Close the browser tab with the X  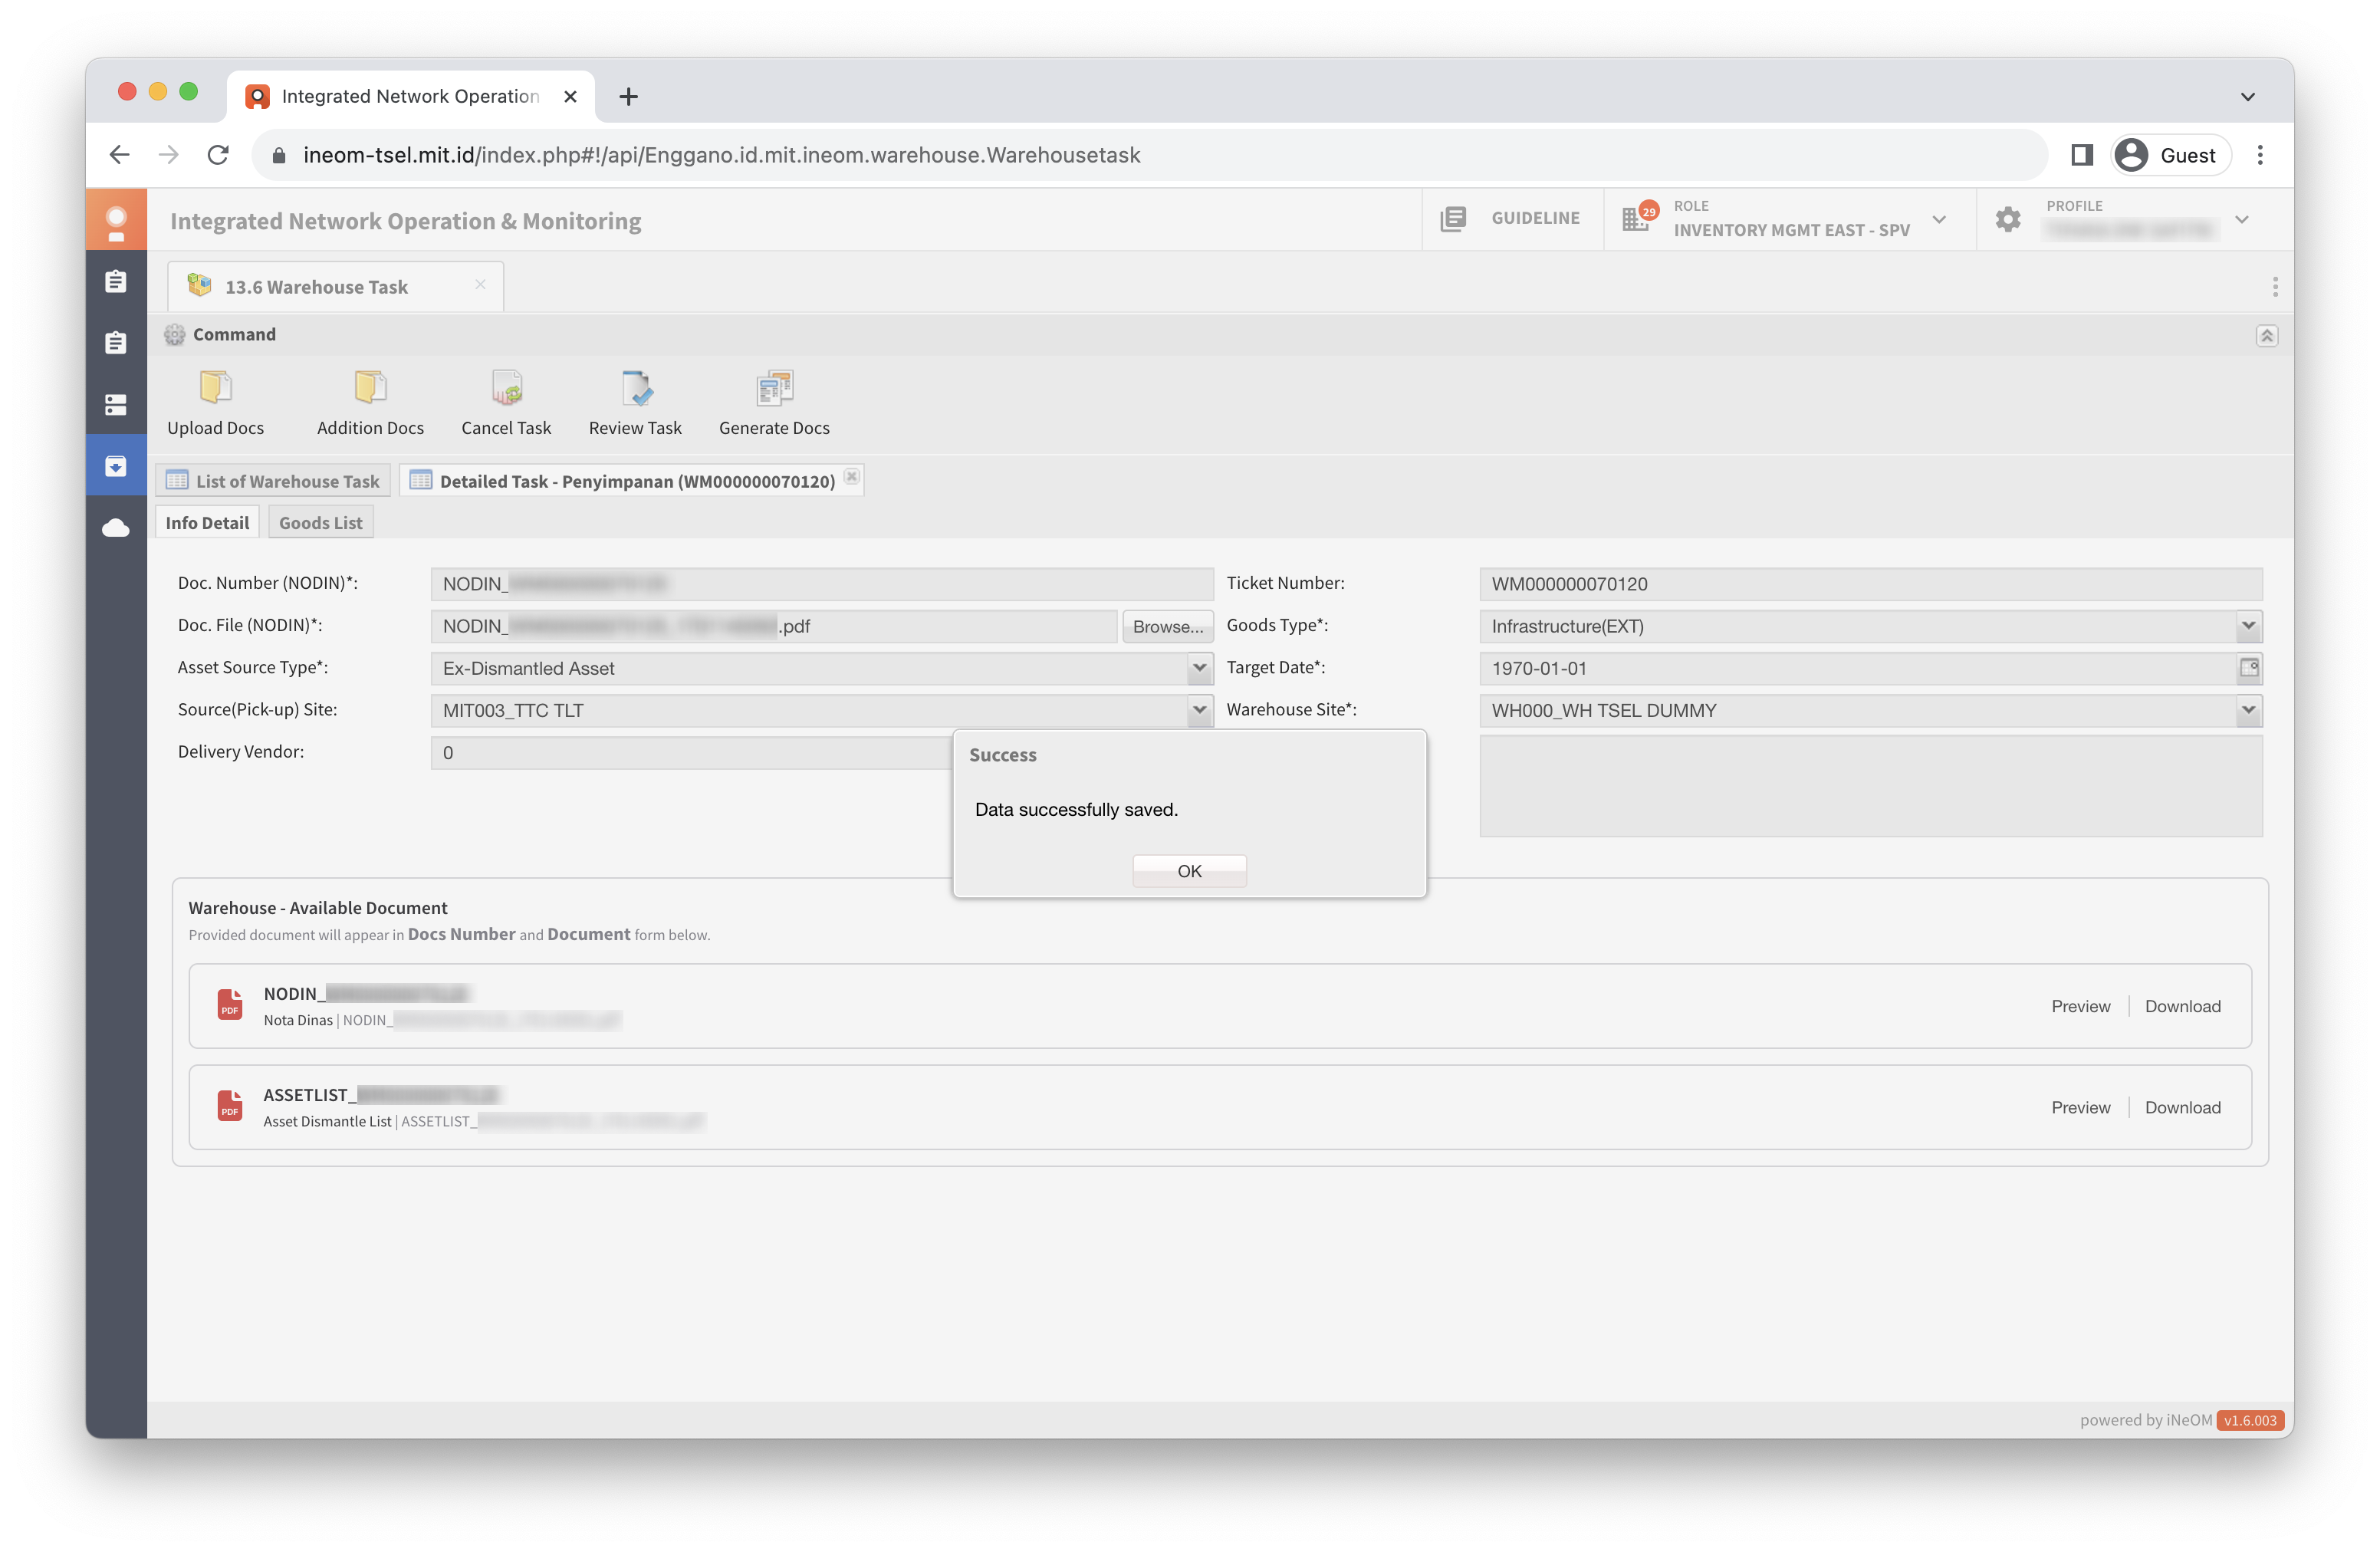570,97
